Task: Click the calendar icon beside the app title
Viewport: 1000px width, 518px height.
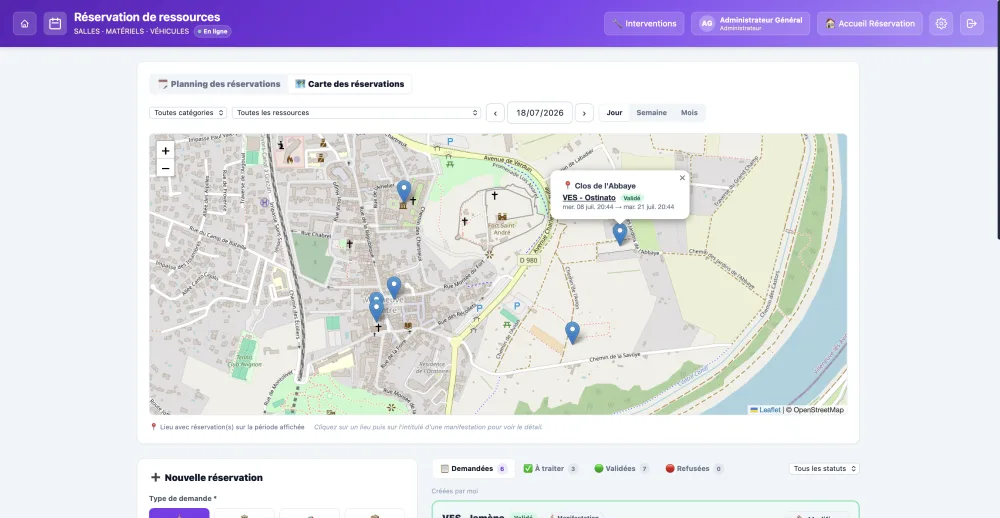Action: (x=55, y=24)
